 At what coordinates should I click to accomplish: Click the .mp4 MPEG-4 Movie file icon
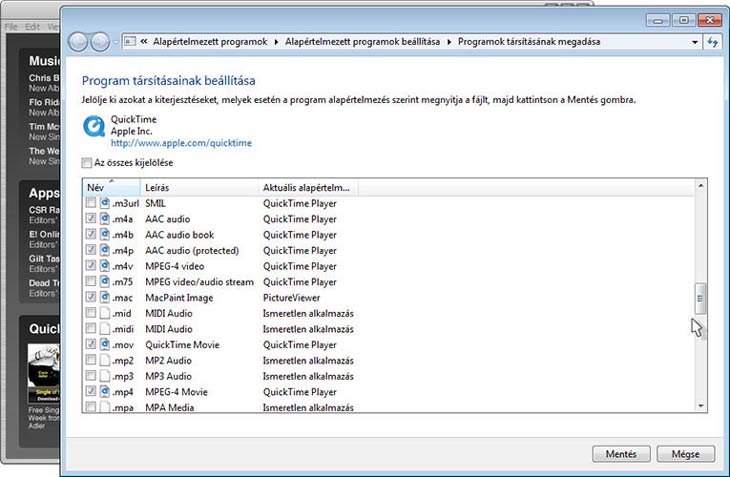coord(106,392)
